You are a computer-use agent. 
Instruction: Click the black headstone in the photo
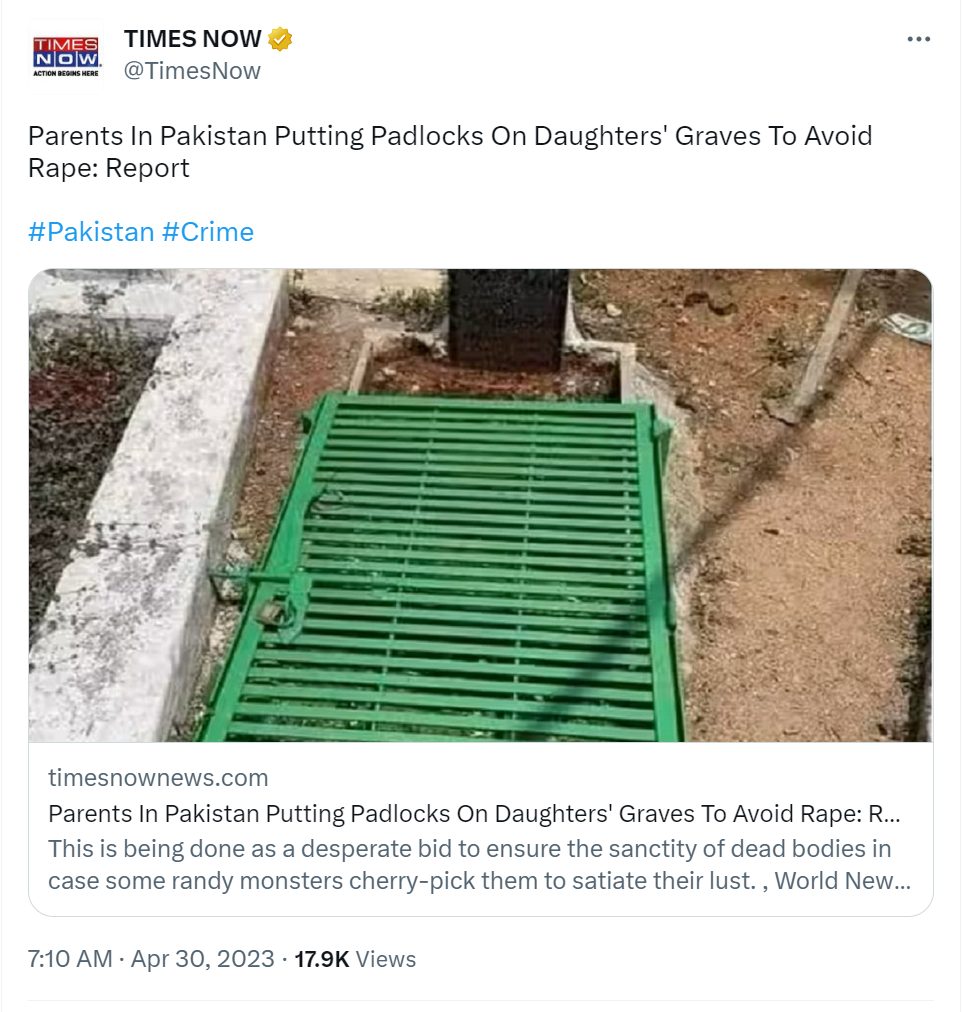click(x=508, y=319)
